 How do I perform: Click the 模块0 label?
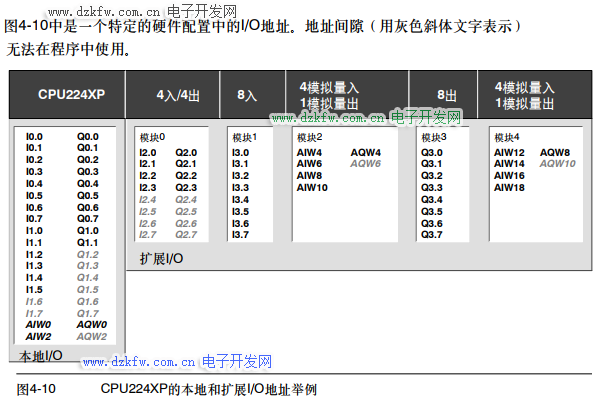tap(152, 137)
